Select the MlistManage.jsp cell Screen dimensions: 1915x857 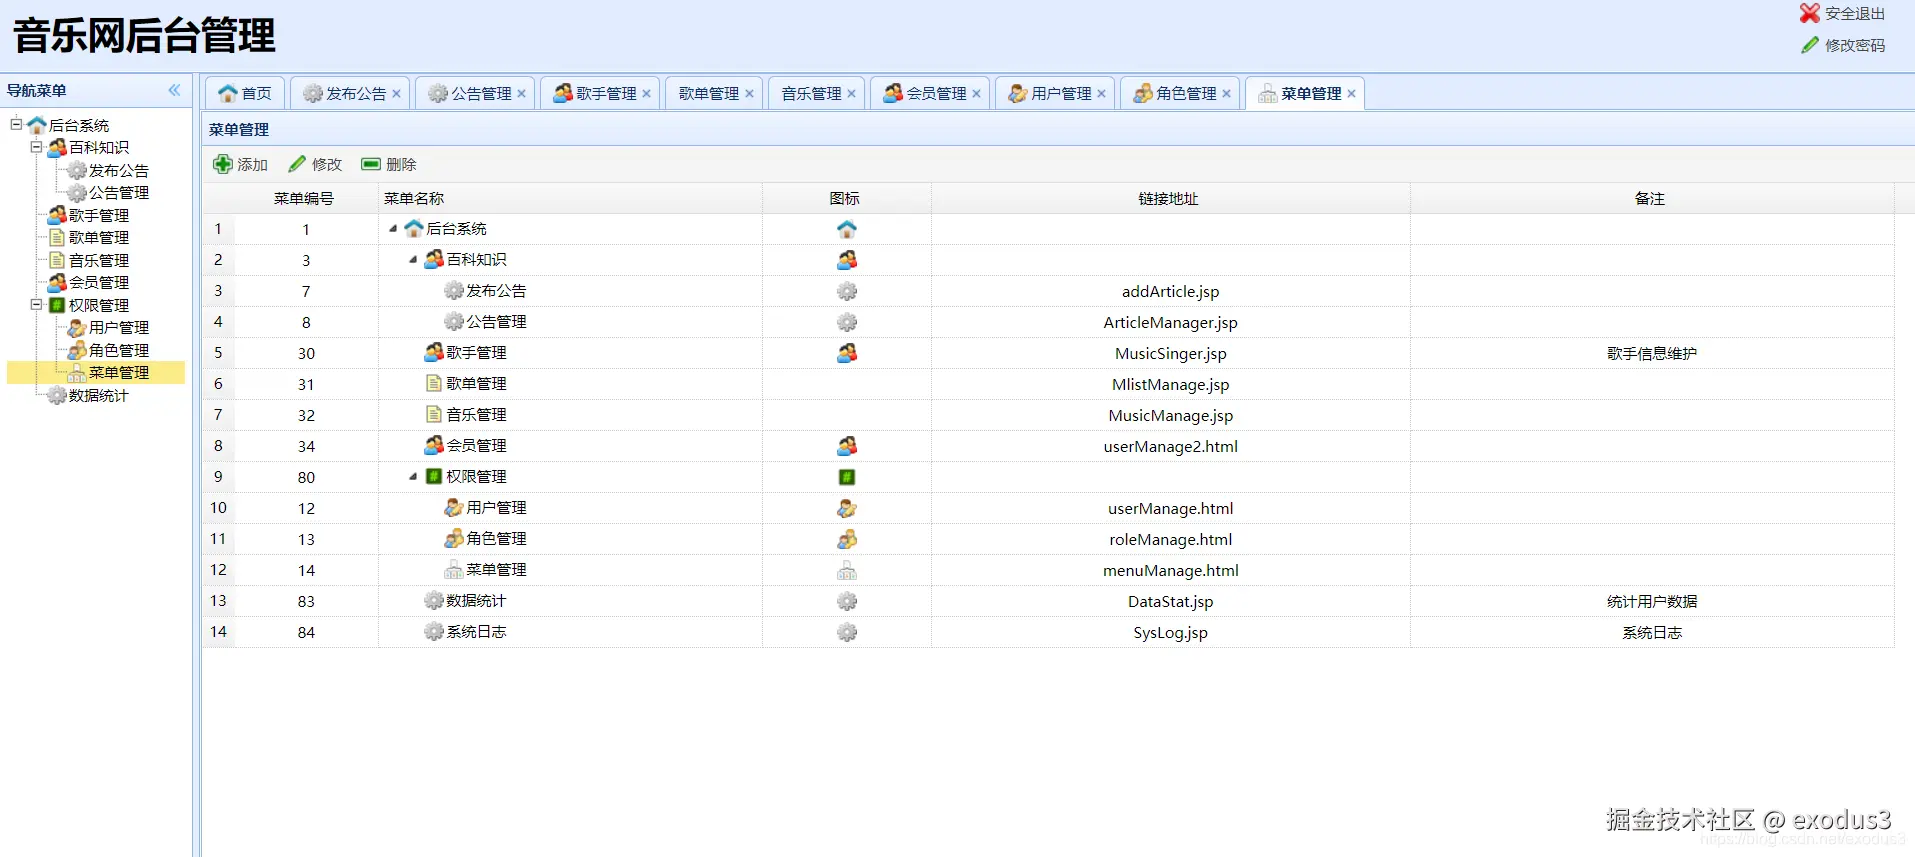click(x=1171, y=384)
